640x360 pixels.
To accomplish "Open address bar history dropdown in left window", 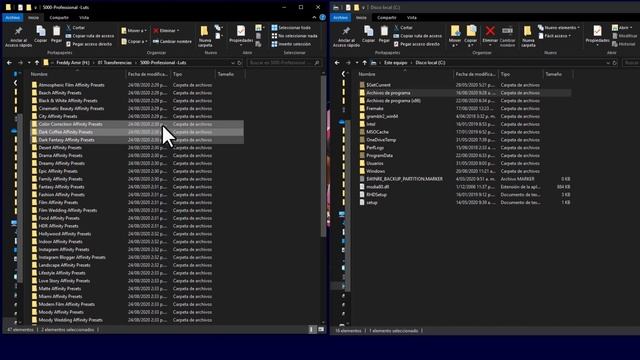I will tap(233, 63).
